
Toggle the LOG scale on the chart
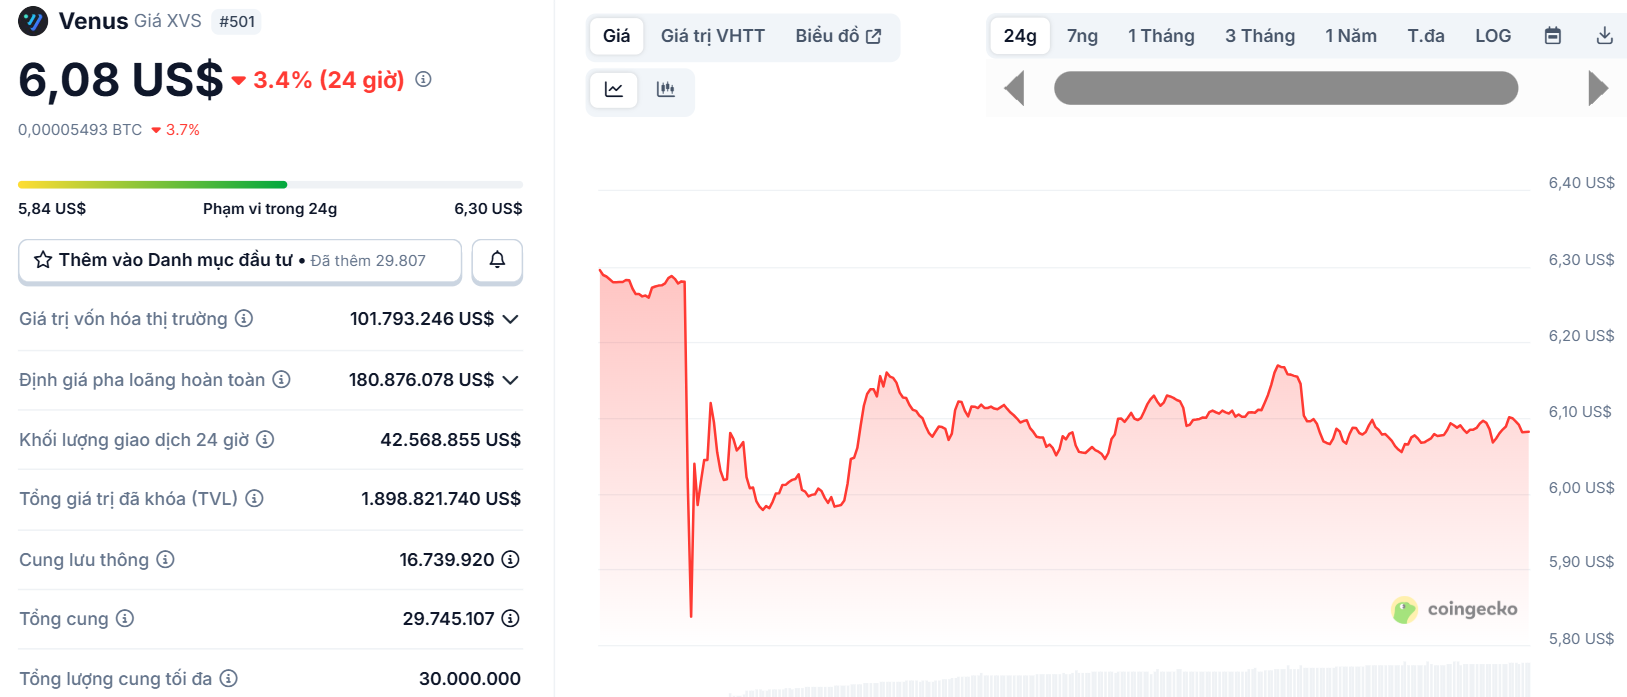(1492, 34)
